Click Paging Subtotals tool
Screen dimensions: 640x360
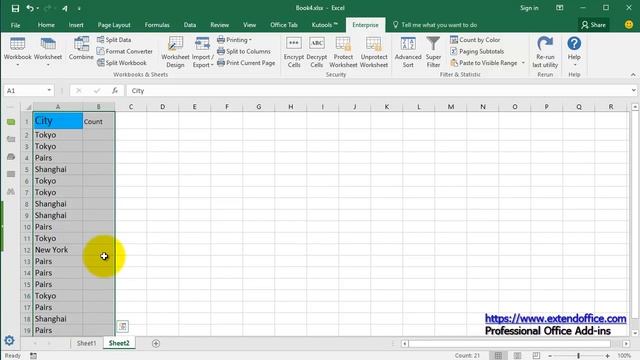(x=477, y=51)
